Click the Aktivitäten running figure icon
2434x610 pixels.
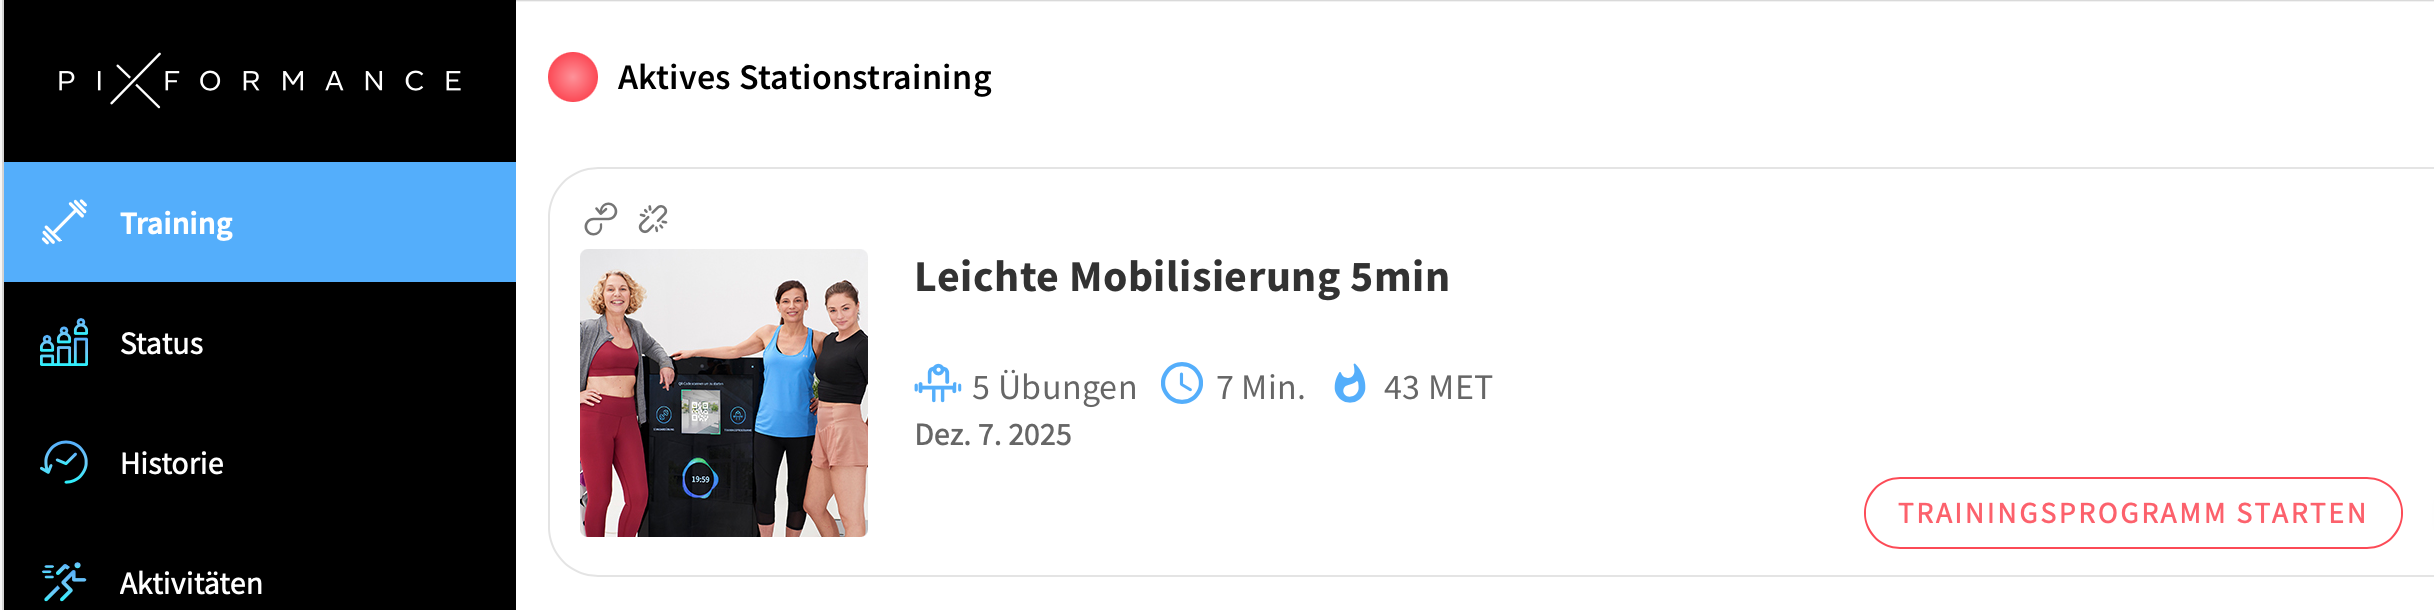point(64,581)
